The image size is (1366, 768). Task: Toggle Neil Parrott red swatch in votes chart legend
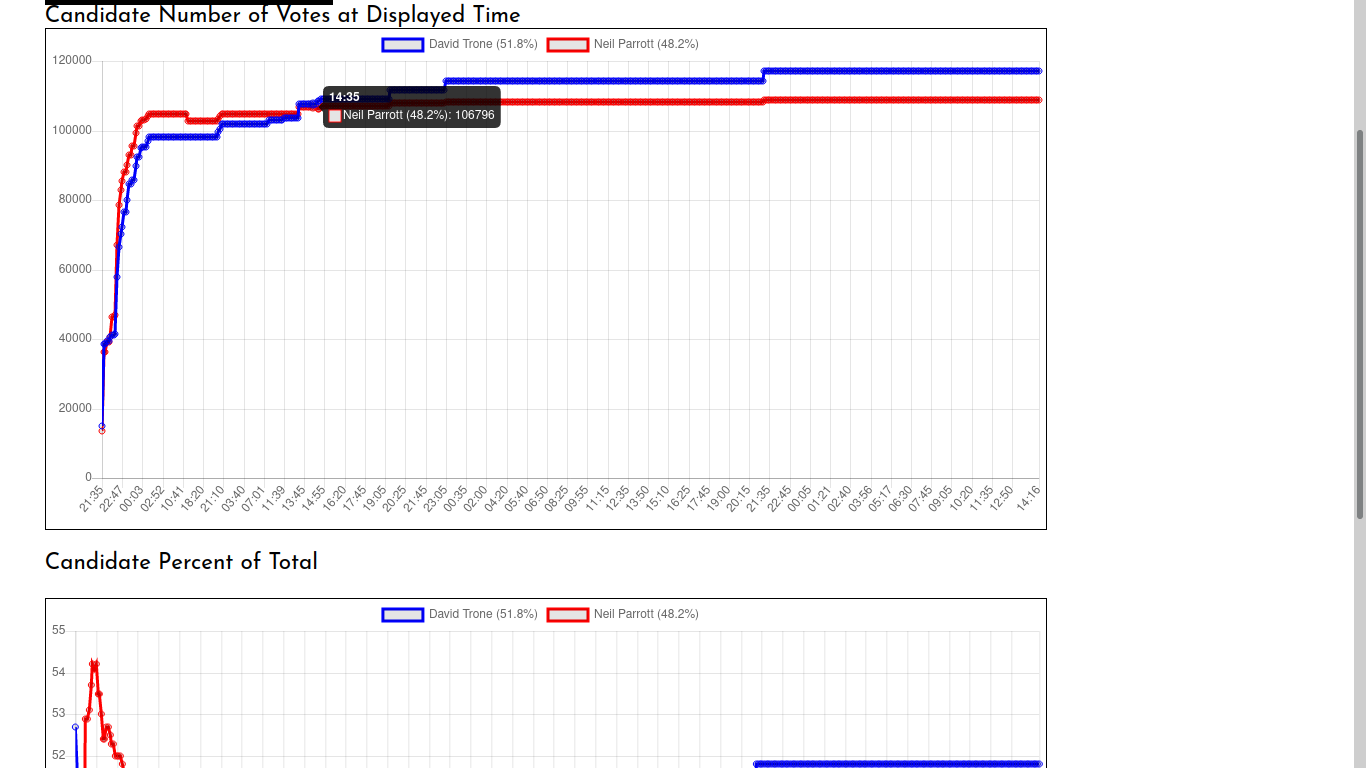tap(567, 44)
